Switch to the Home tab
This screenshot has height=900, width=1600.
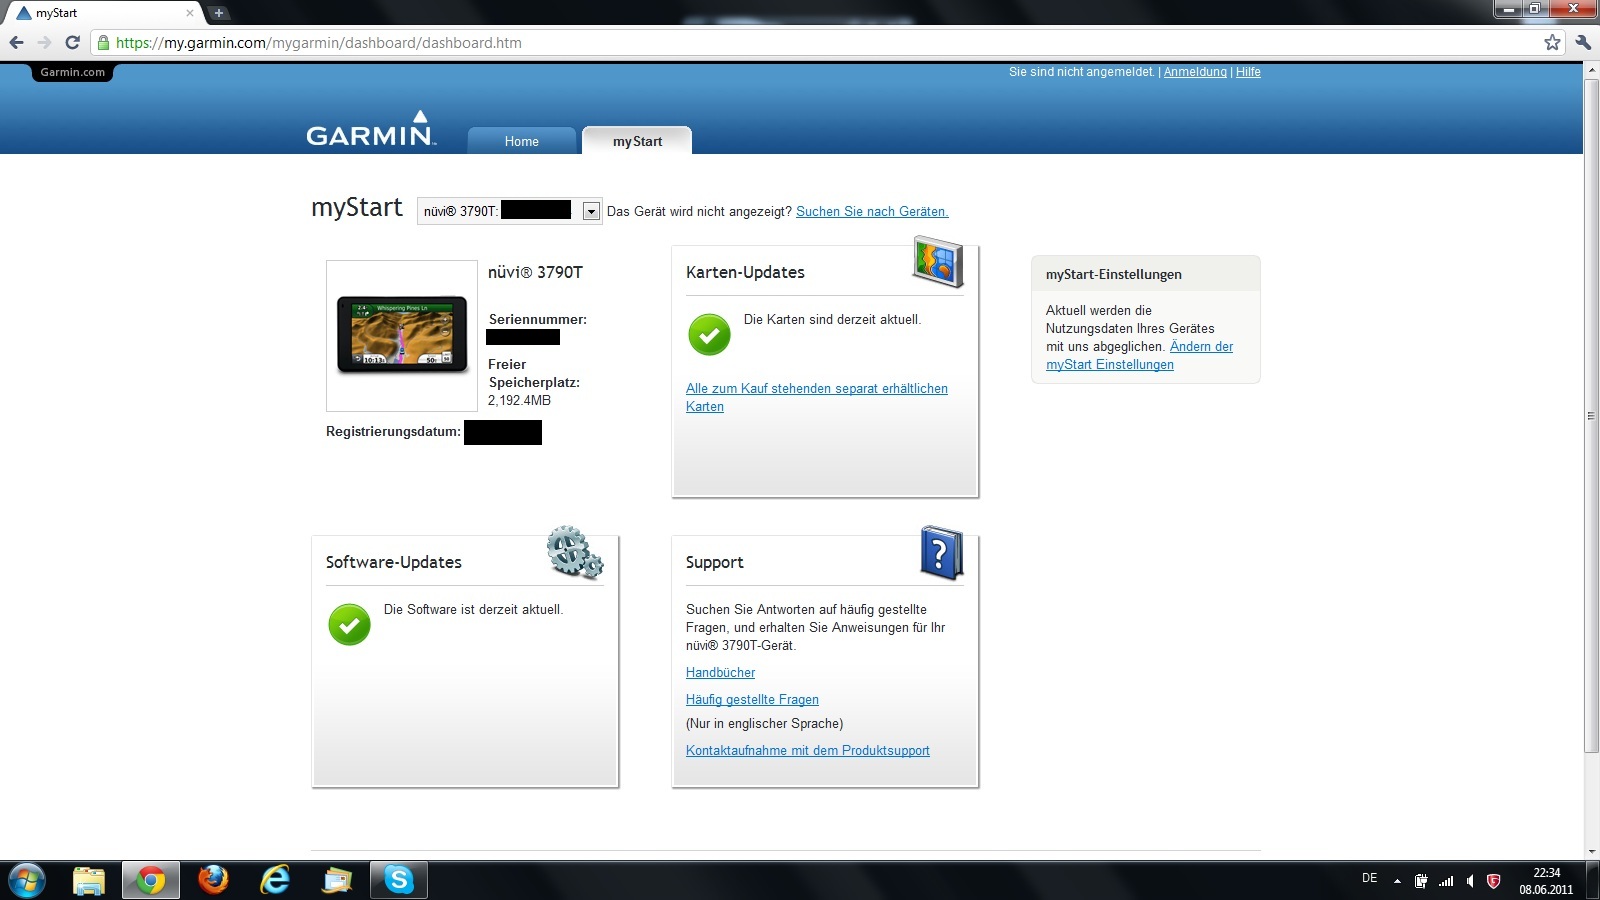tap(521, 141)
